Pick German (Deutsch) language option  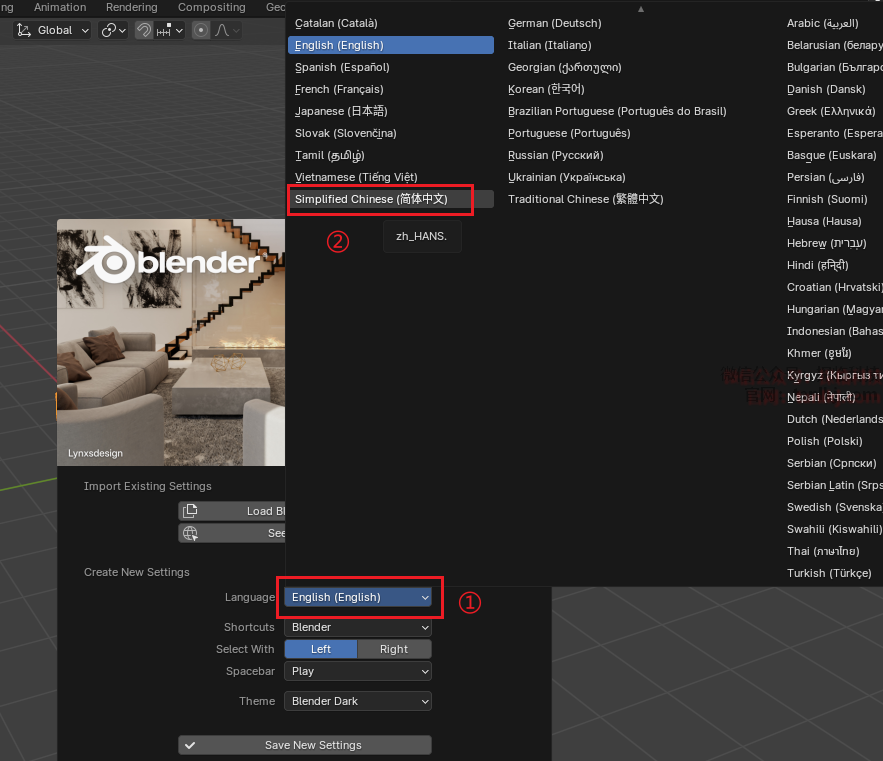pyautogui.click(x=554, y=23)
